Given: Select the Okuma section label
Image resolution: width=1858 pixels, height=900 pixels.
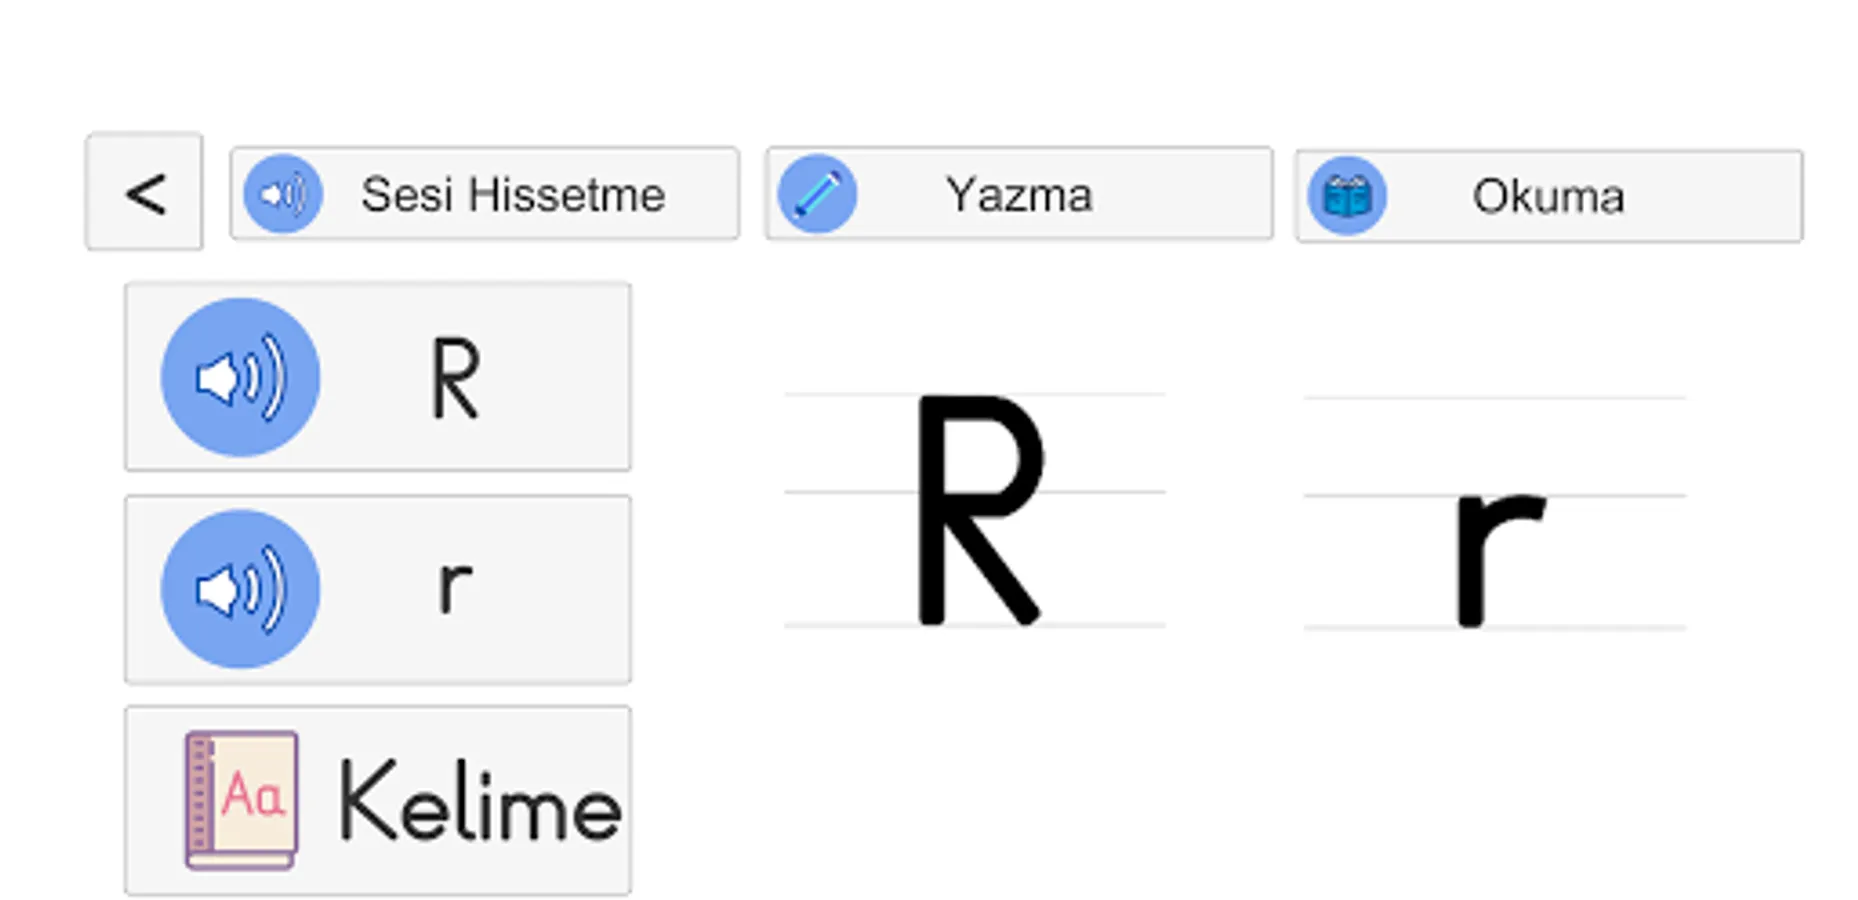Looking at the screenshot, I should click(1547, 196).
